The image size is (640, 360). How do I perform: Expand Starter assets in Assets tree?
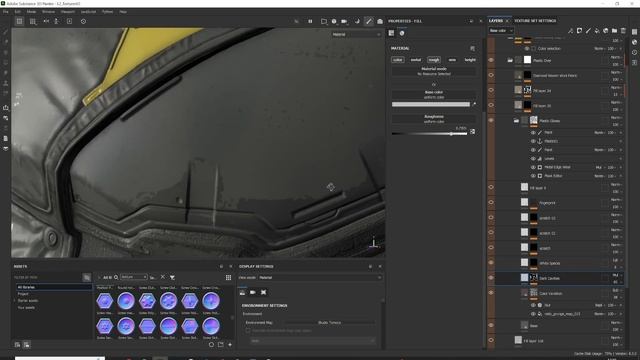(x=15, y=300)
